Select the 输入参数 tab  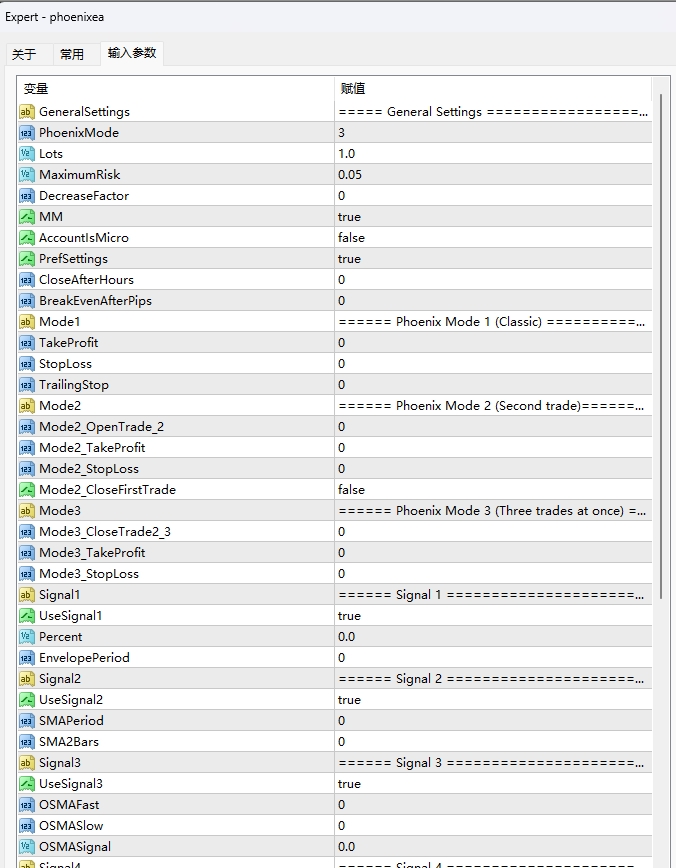pyautogui.click(x=132, y=53)
